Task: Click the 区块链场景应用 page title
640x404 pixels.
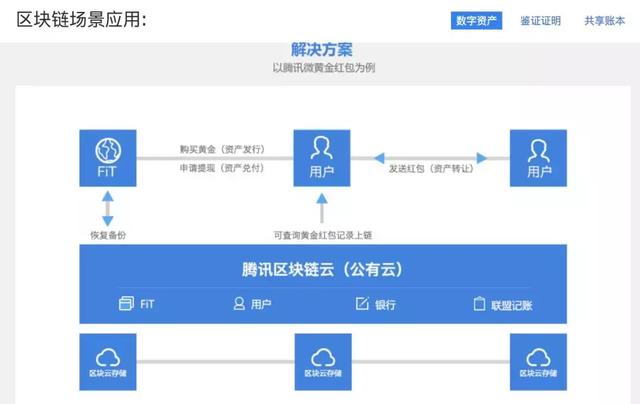Action: click(82, 20)
